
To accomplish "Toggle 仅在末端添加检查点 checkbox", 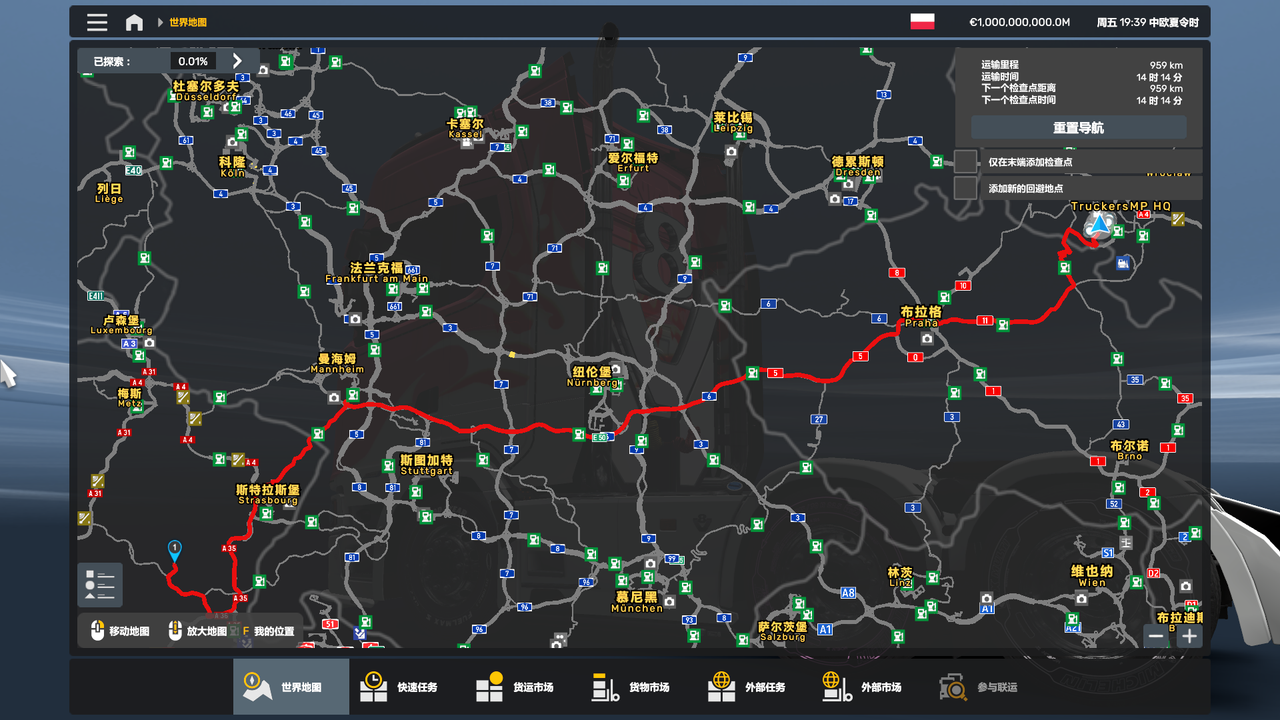I will [965, 162].
